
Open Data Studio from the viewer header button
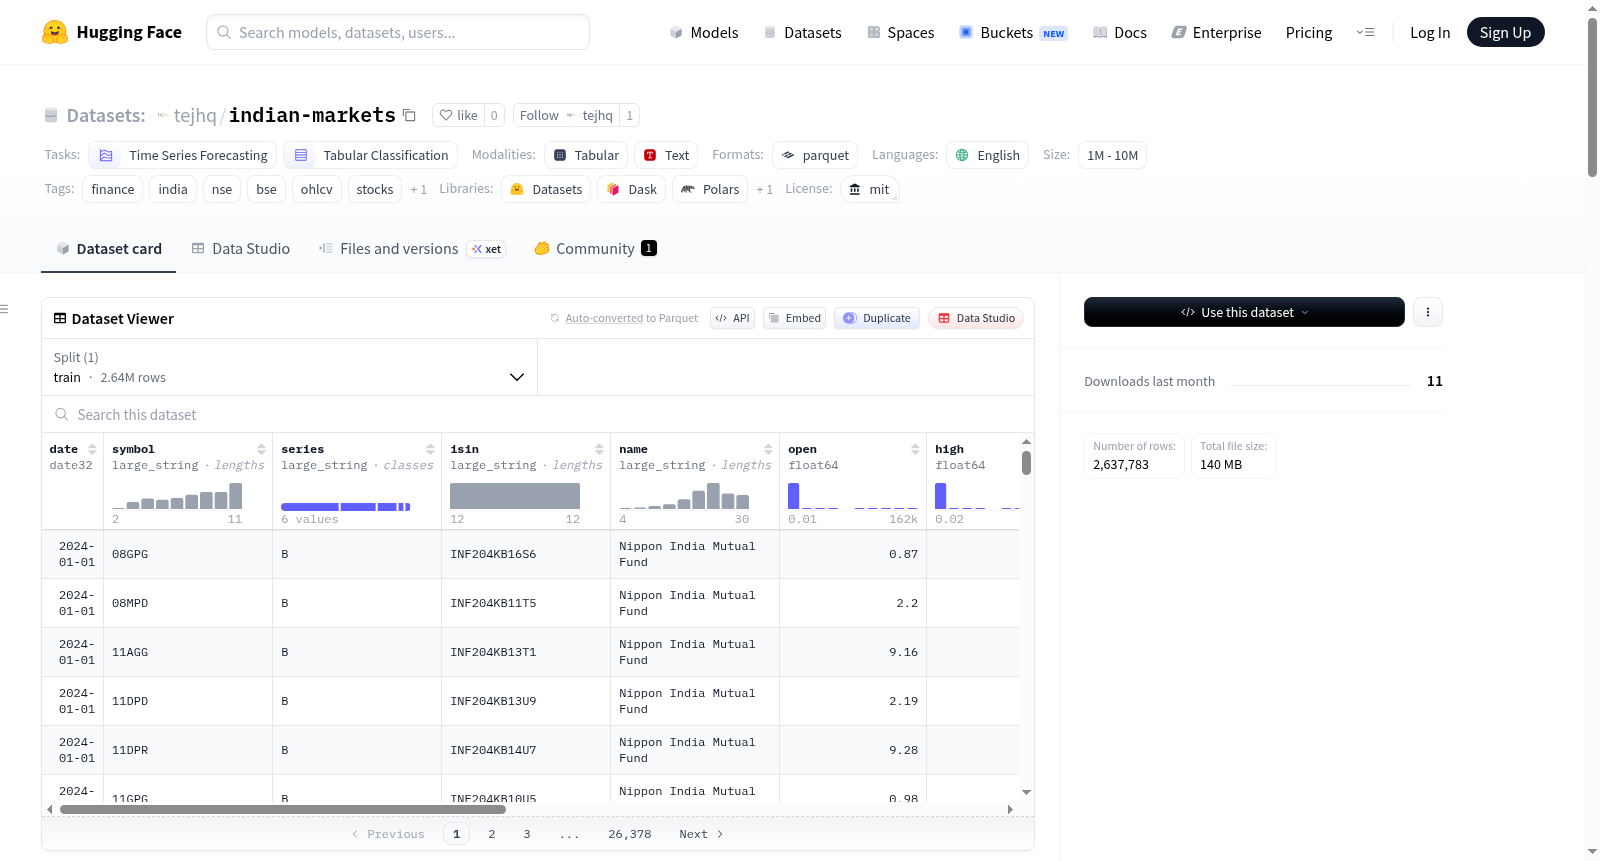(x=976, y=318)
